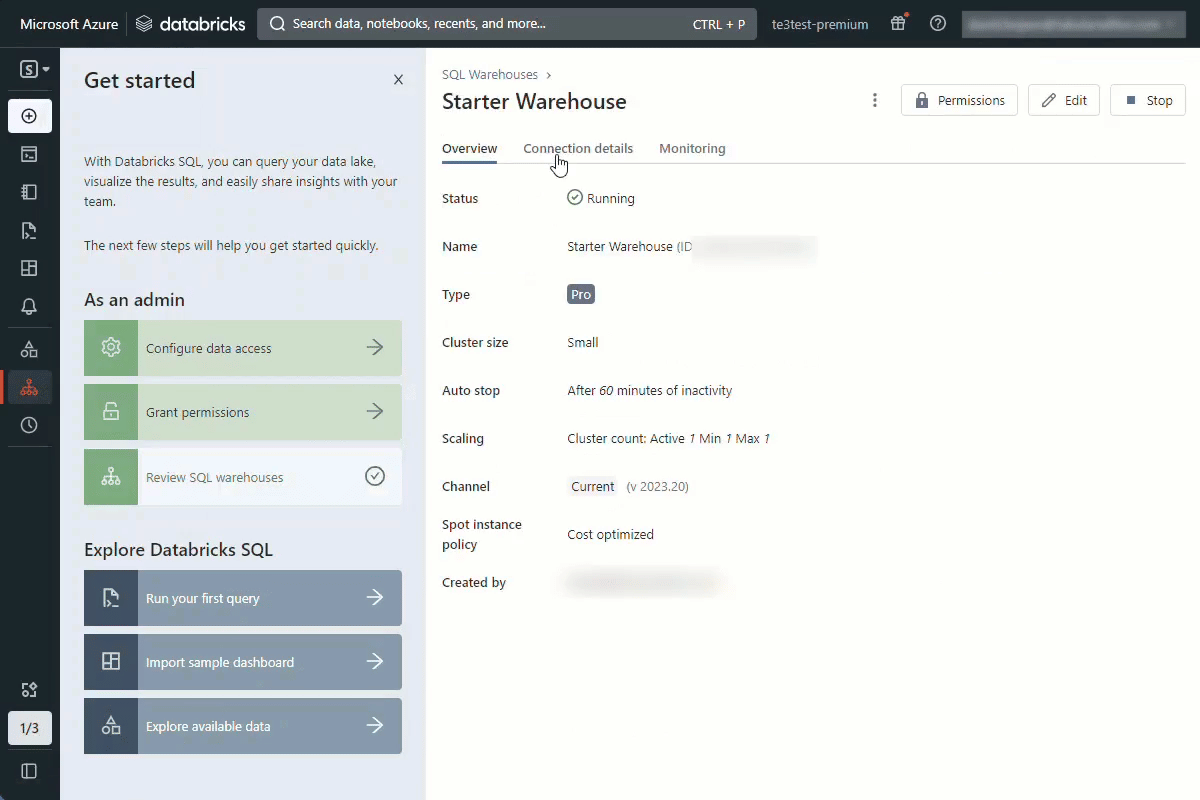
Task: Go to SQL Warehouses breadcrumb link
Action: click(x=490, y=75)
